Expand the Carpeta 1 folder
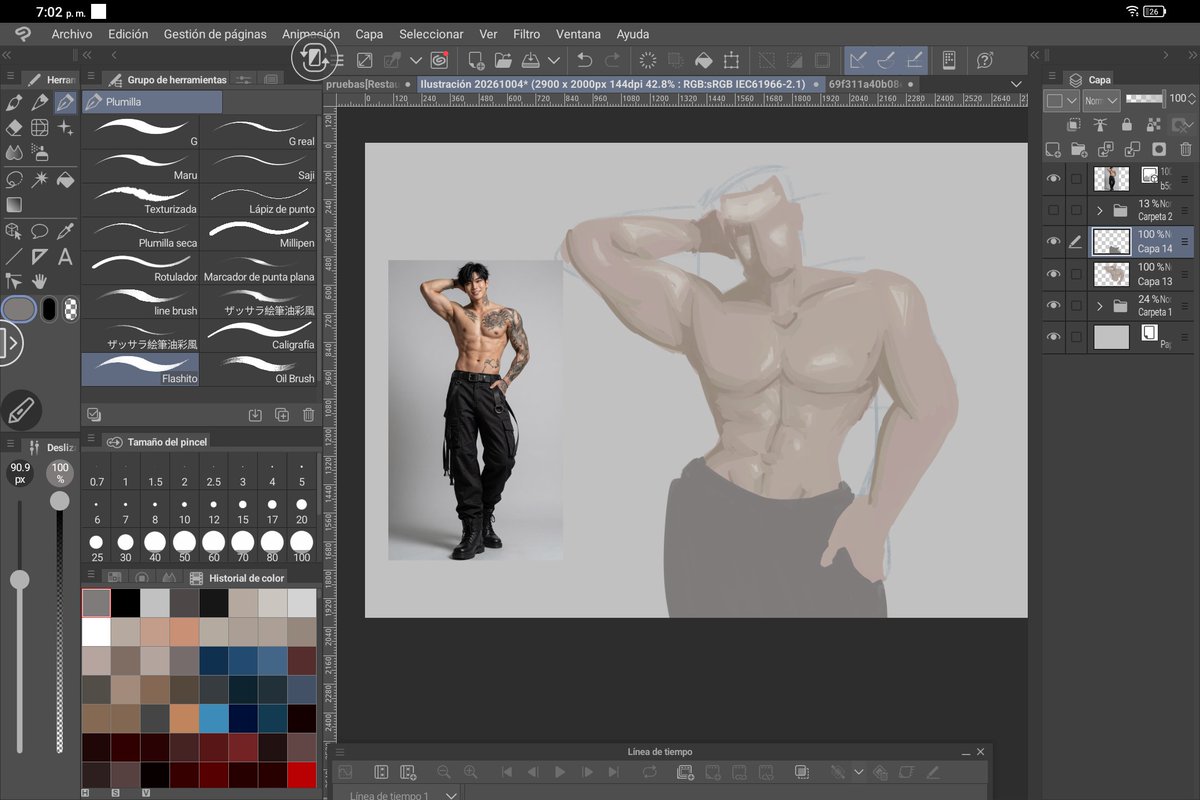 pos(1100,305)
